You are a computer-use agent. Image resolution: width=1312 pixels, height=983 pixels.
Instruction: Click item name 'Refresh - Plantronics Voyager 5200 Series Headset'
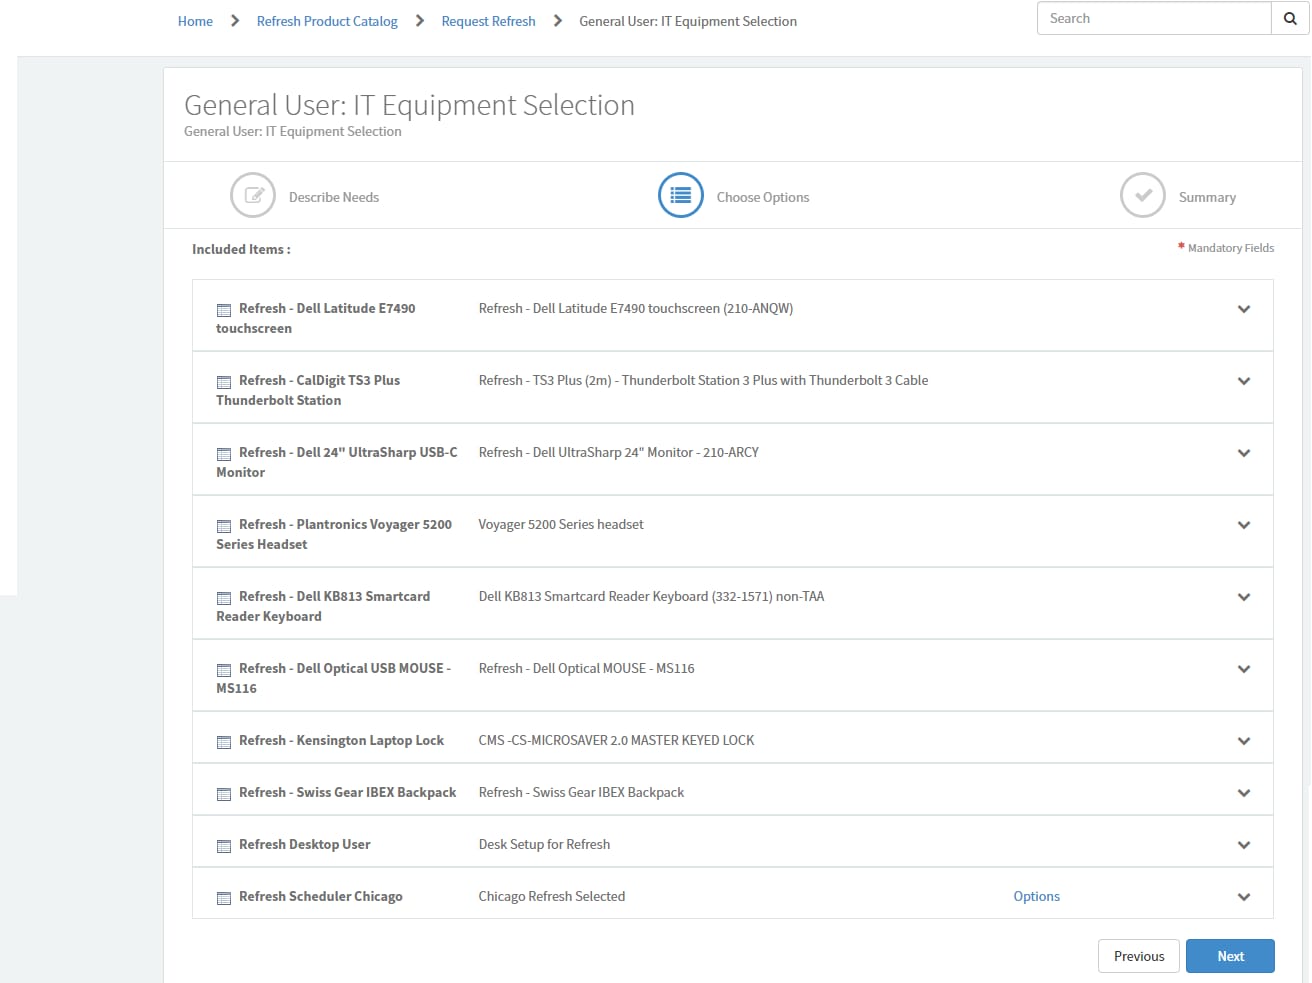(334, 534)
